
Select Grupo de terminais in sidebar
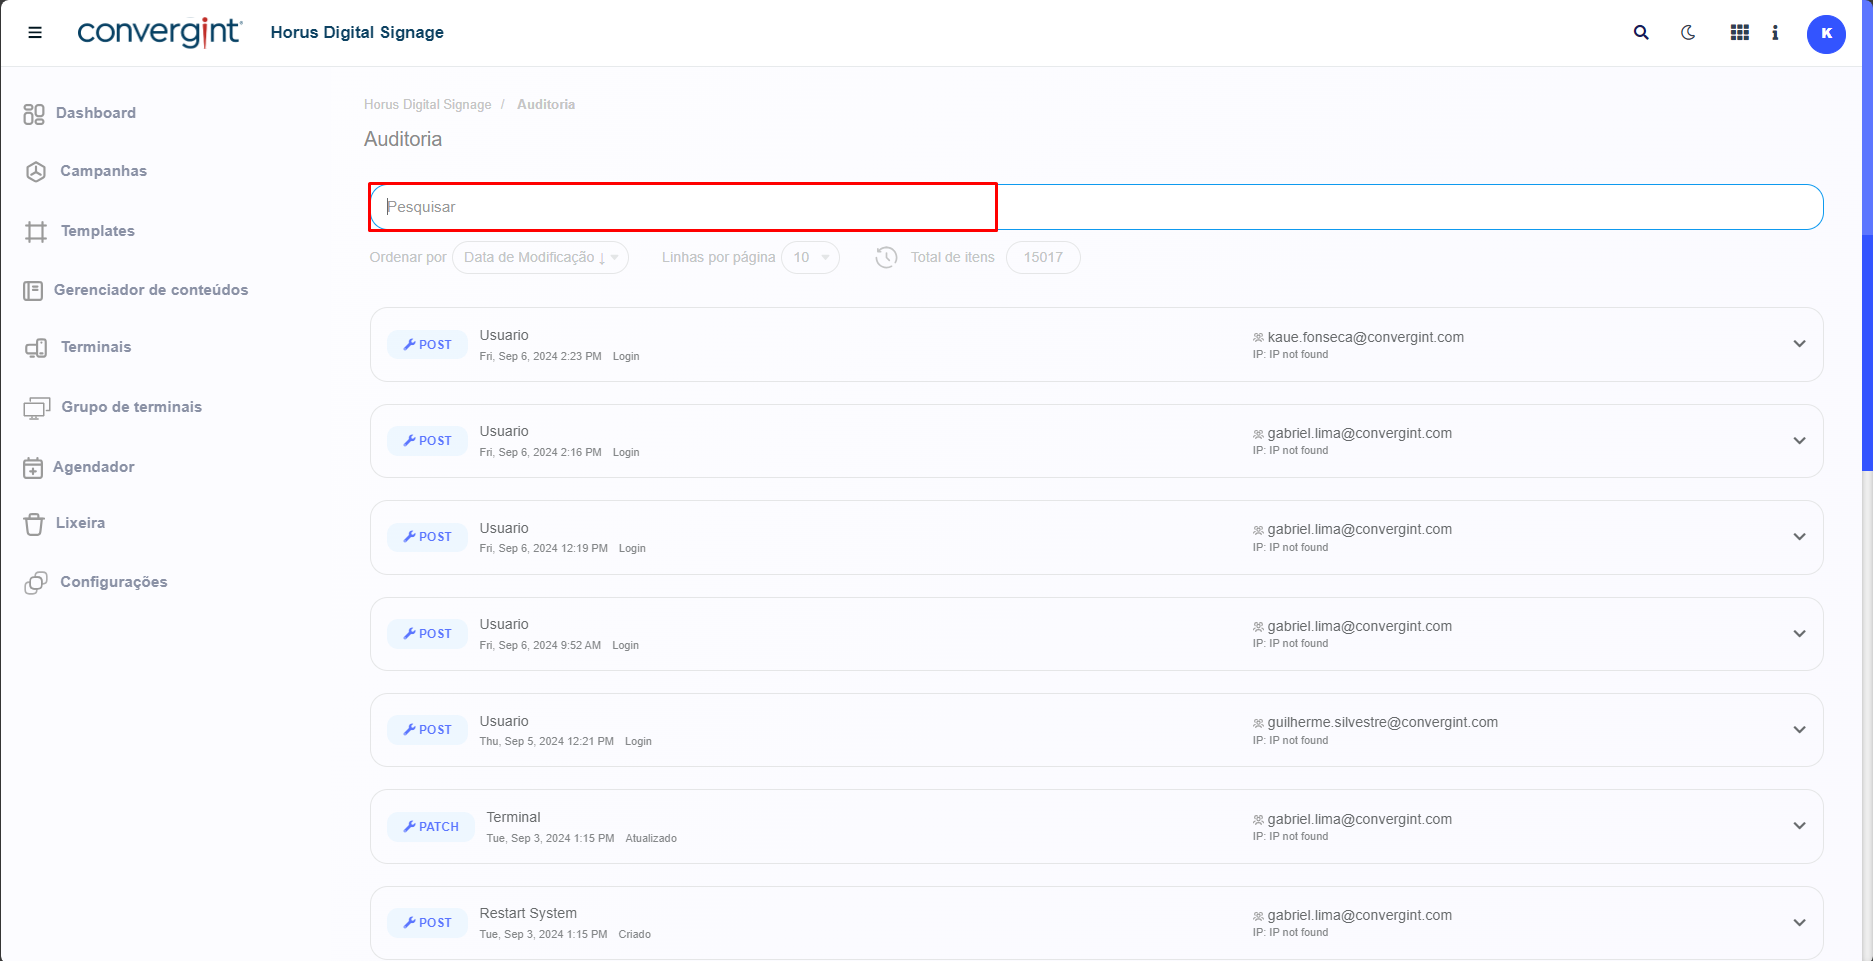point(131,407)
